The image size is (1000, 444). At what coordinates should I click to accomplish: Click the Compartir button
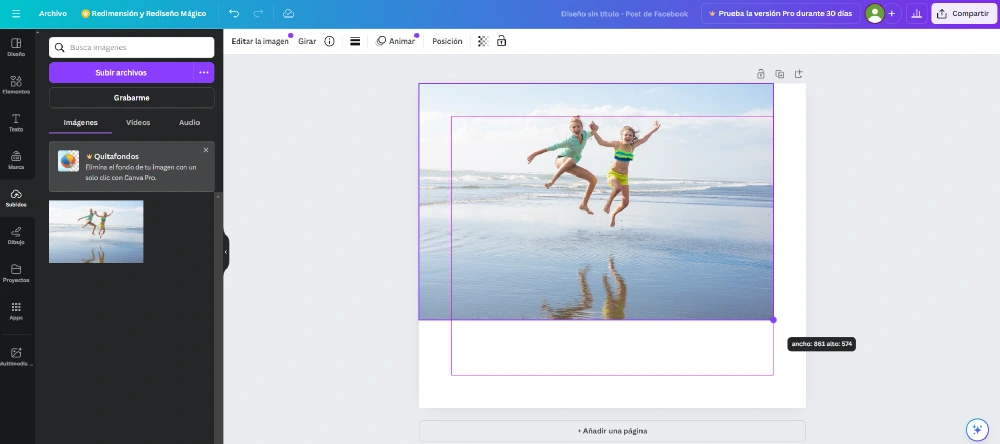[963, 13]
